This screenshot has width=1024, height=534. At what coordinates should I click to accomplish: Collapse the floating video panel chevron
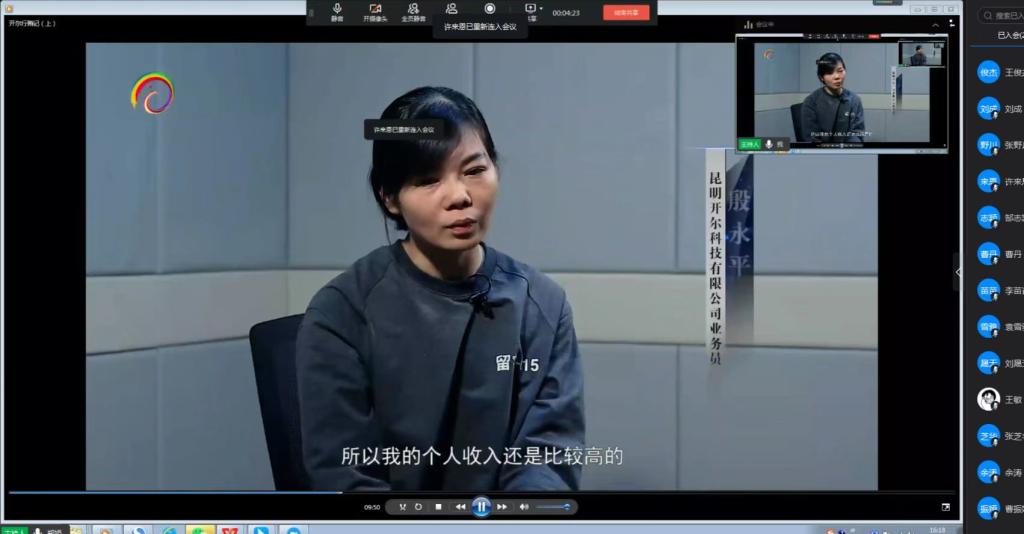coord(935,25)
